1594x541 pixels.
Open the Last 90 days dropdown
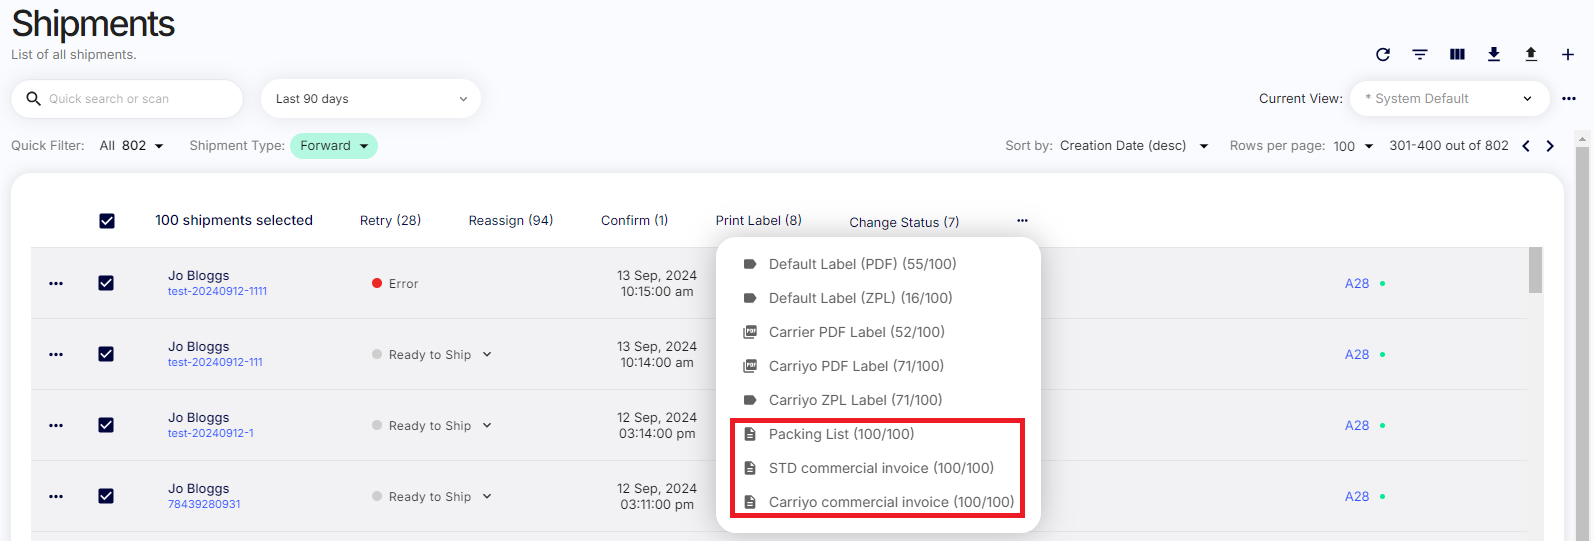point(371,99)
